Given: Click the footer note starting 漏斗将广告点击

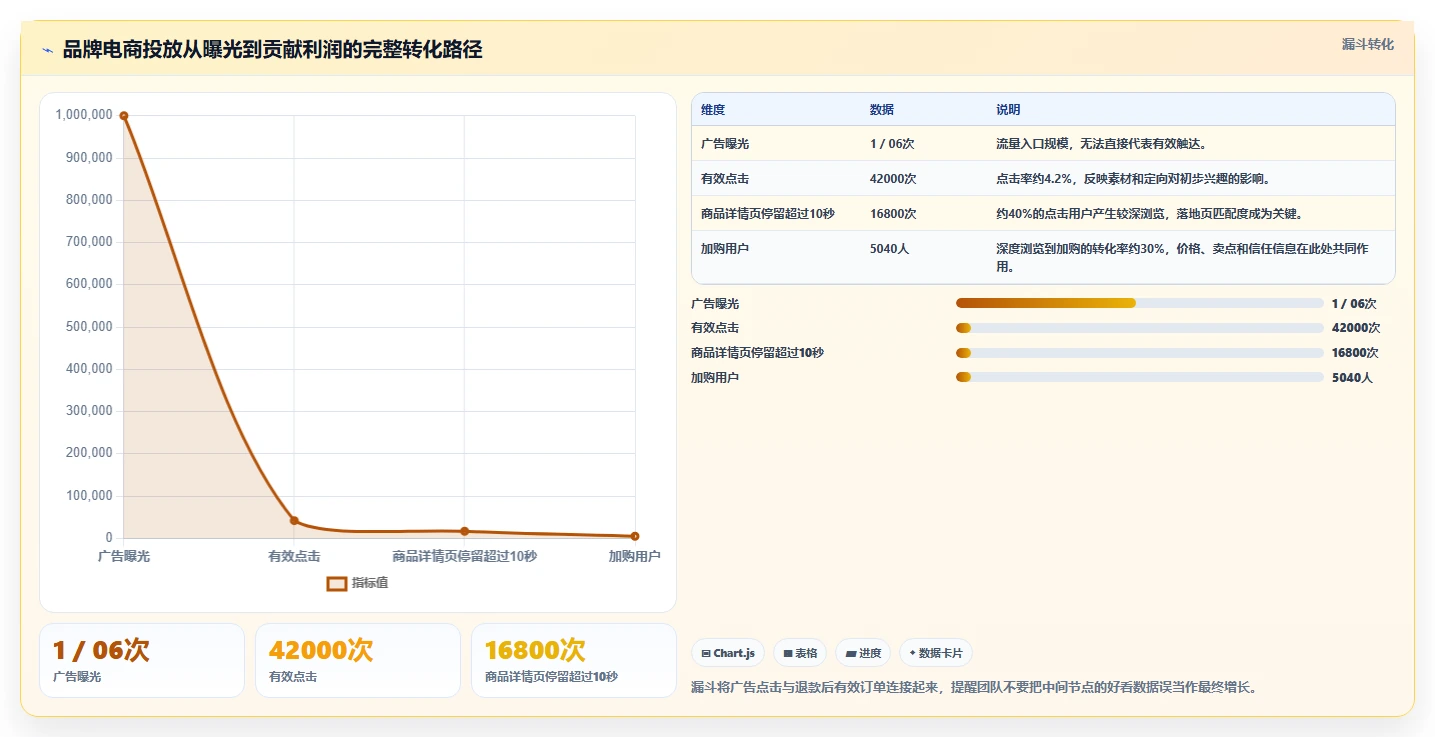Looking at the screenshot, I should click(974, 687).
